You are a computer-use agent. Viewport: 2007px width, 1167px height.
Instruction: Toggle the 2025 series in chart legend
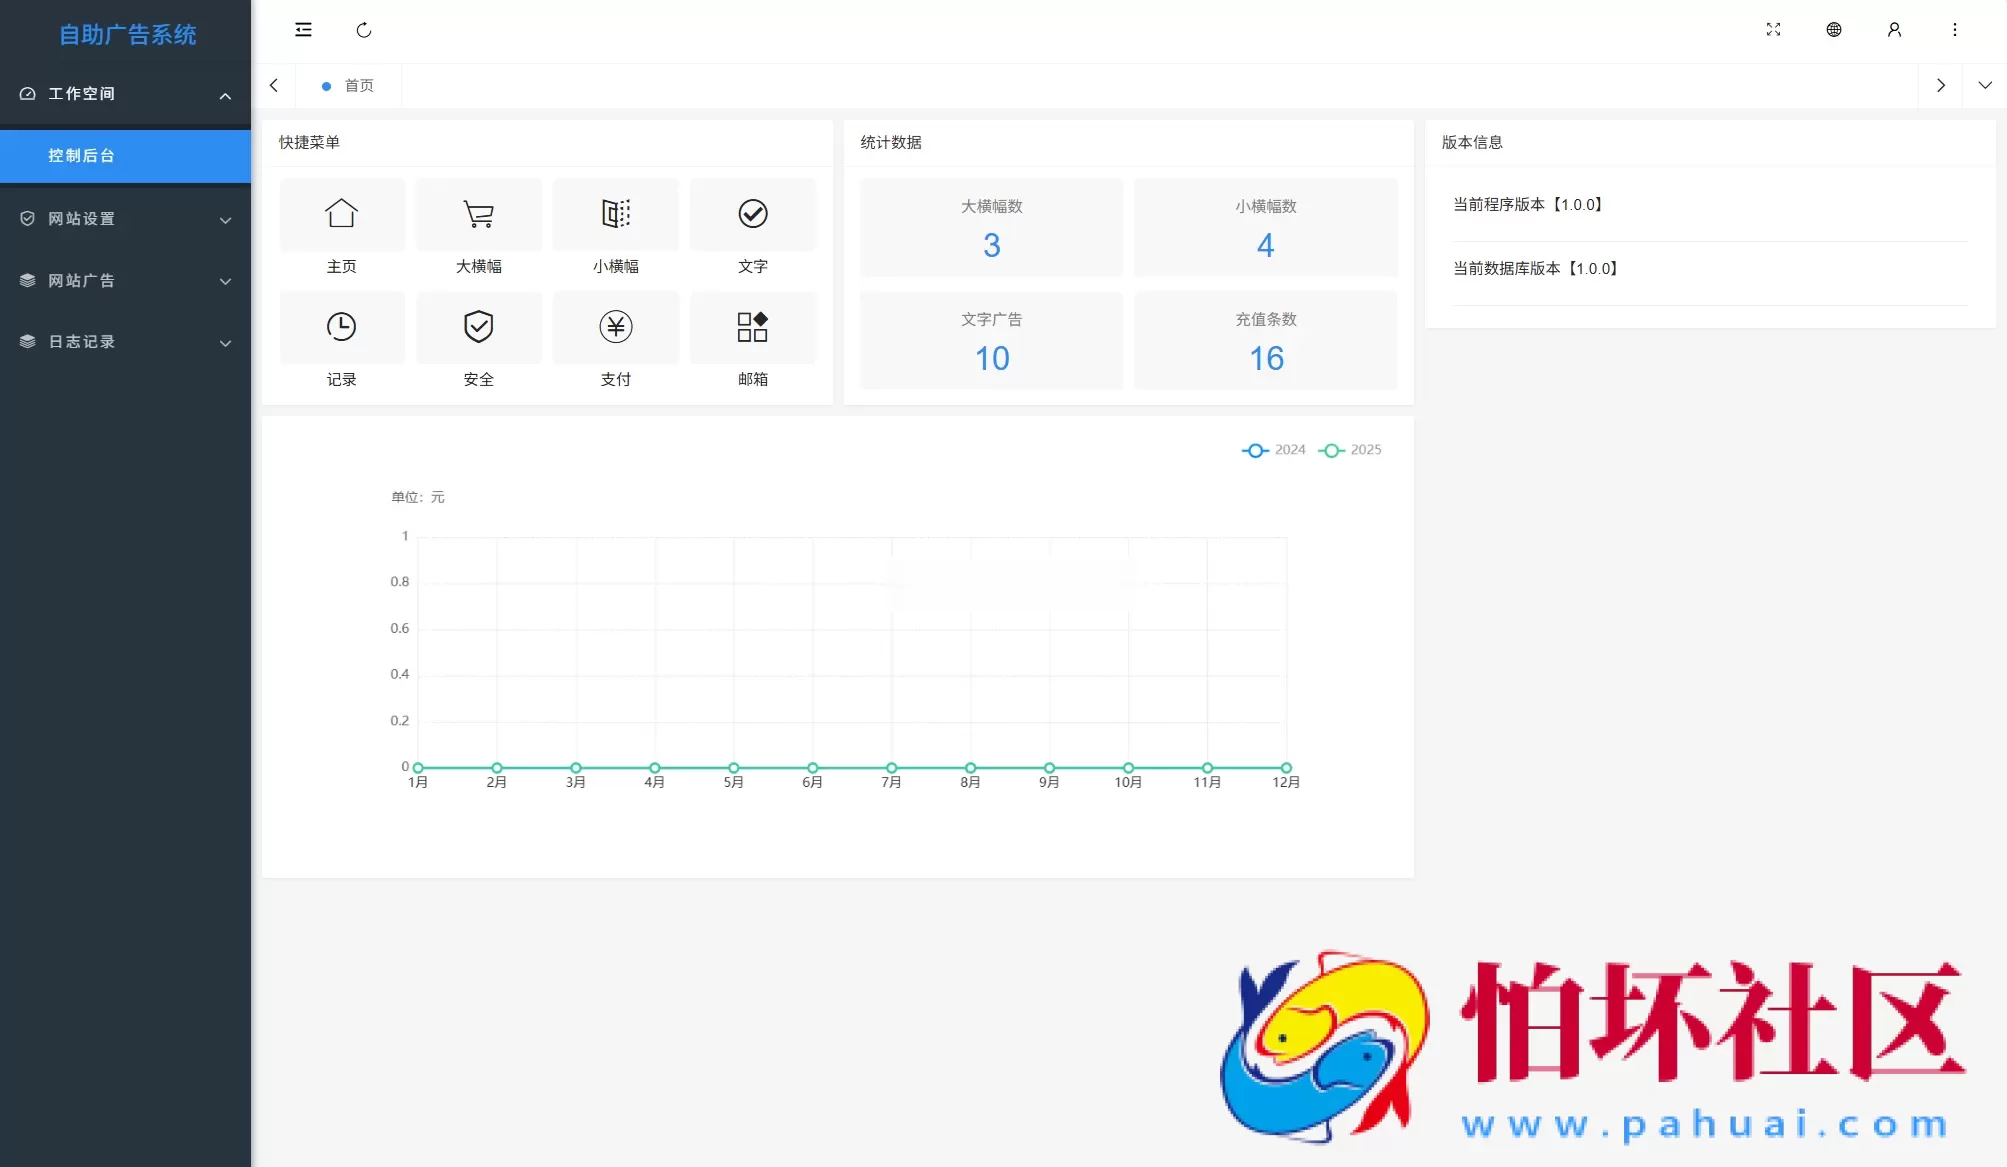[1350, 450]
